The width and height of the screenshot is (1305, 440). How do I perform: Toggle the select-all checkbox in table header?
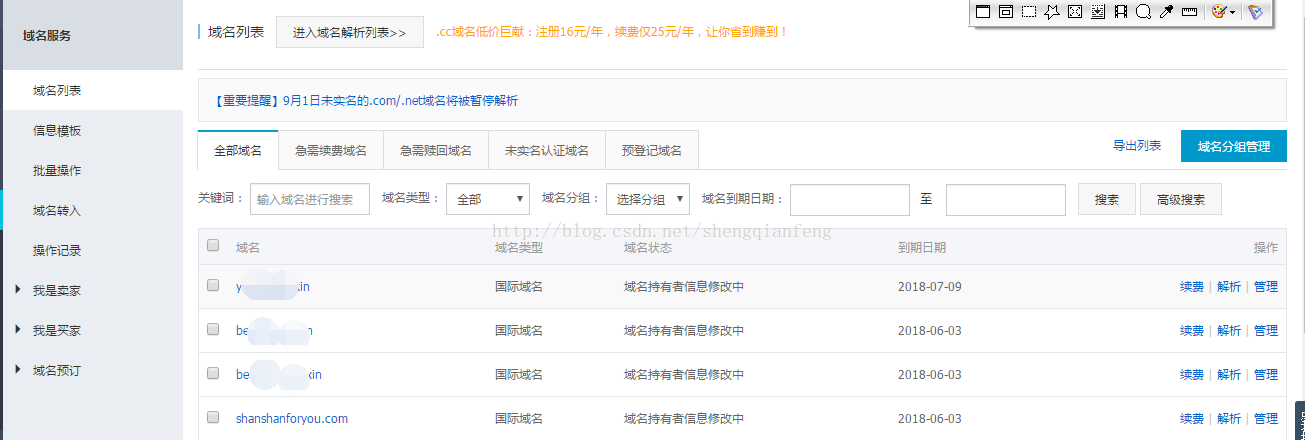213,245
